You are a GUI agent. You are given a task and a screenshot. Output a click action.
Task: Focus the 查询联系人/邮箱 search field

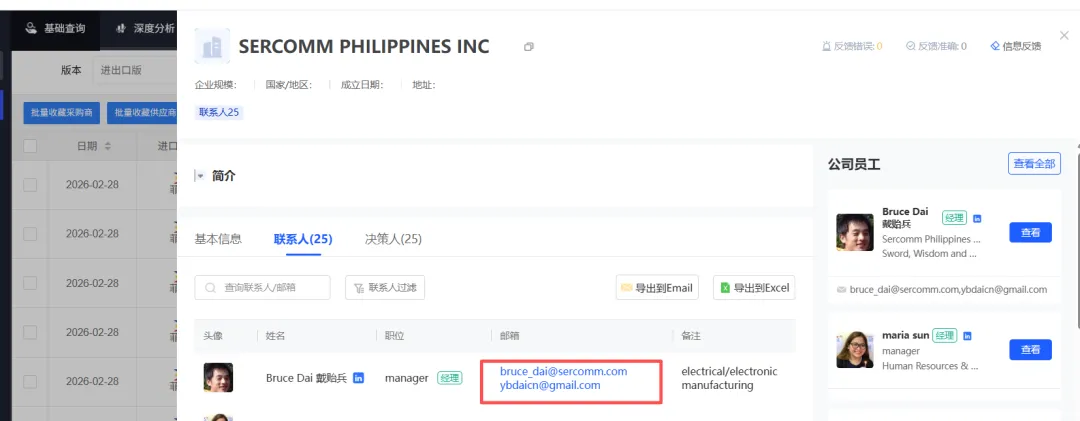[x=262, y=287]
